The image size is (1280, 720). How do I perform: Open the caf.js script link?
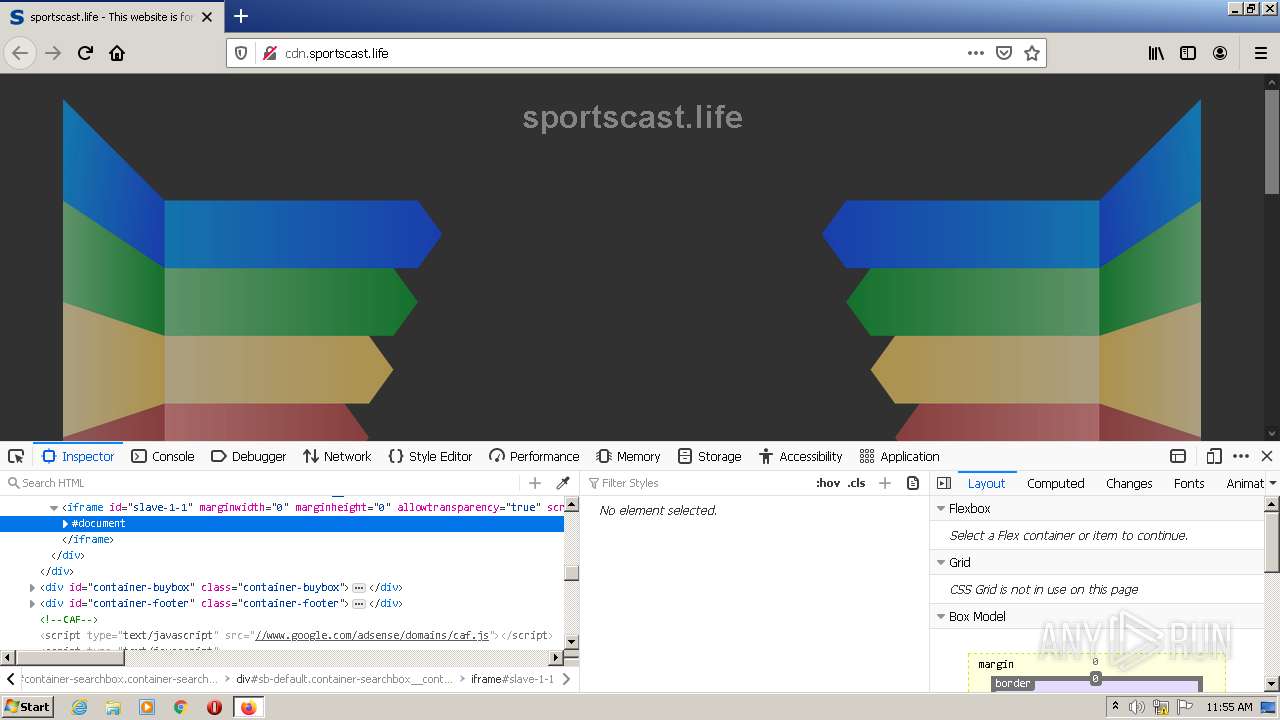coord(372,635)
